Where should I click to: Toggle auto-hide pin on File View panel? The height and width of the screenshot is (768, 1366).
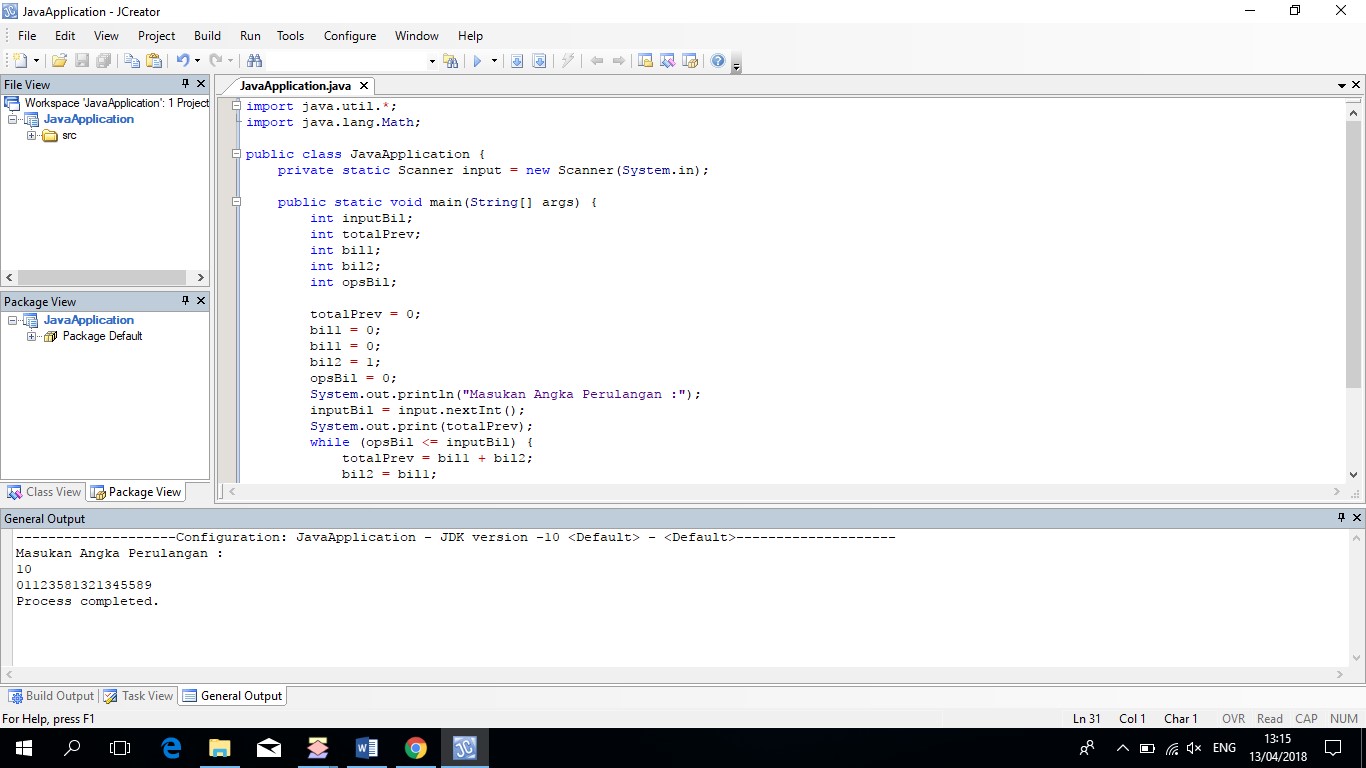point(185,84)
